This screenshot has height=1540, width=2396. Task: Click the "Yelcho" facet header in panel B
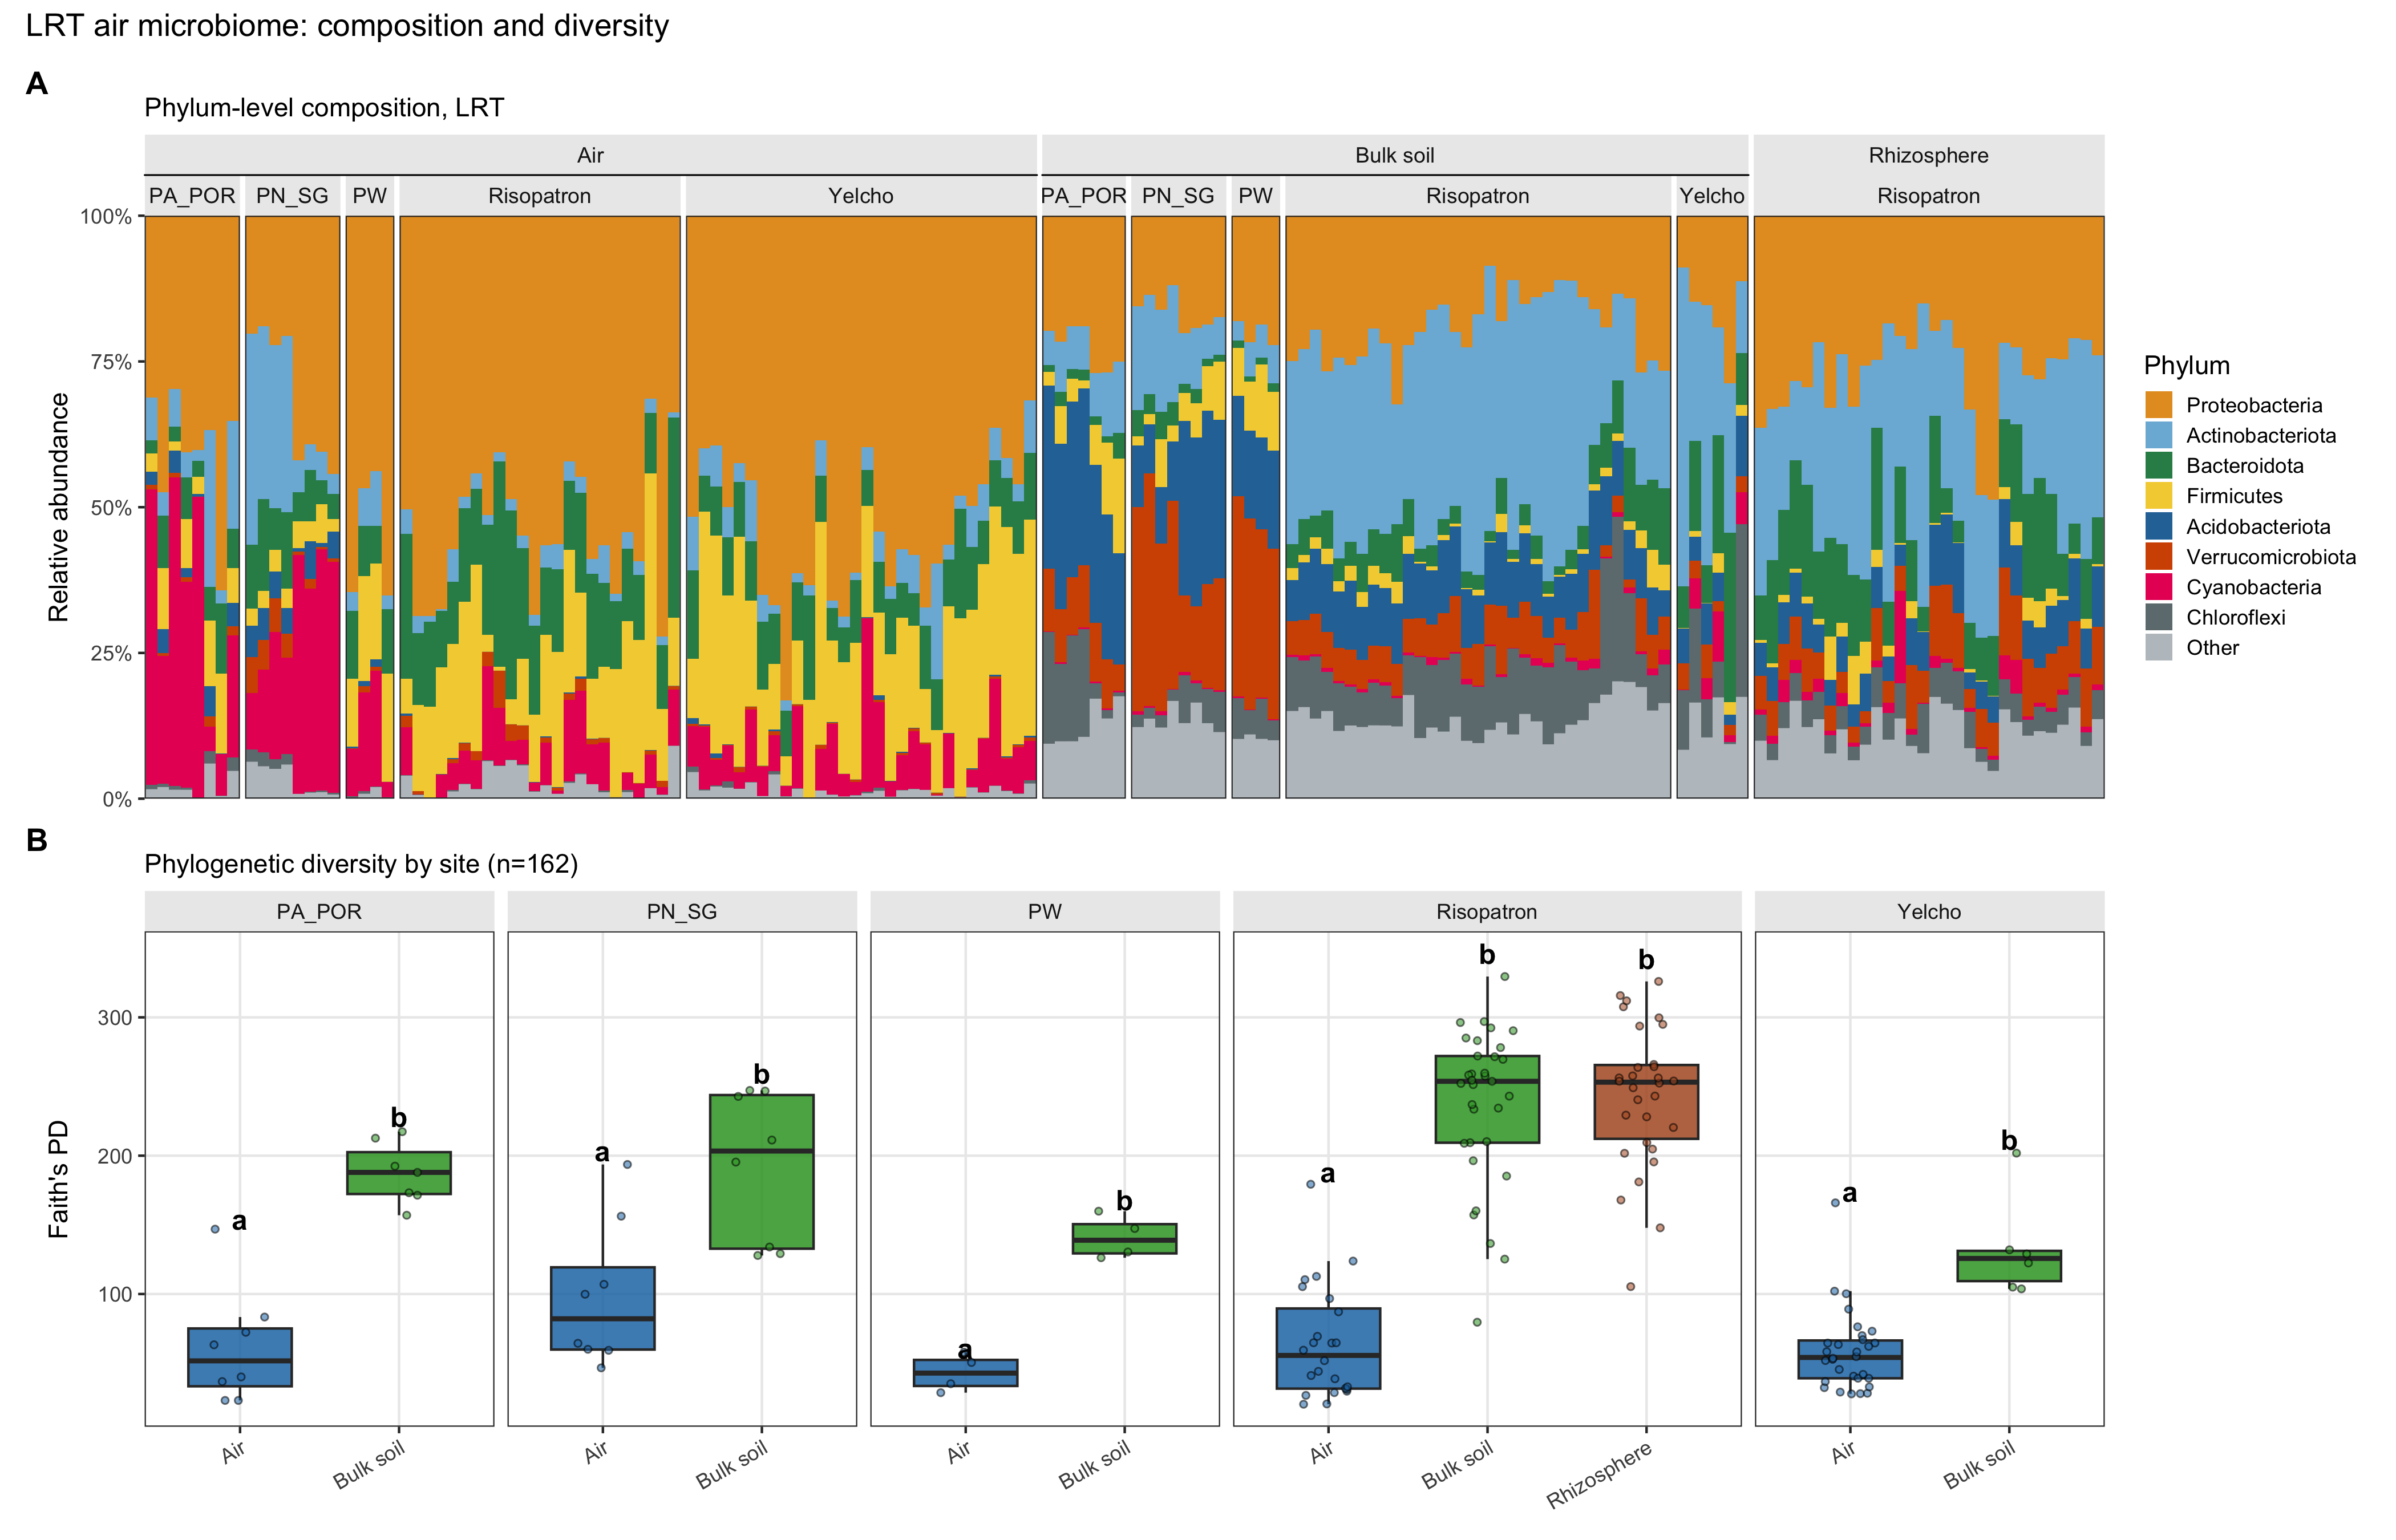pos(1929,912)
